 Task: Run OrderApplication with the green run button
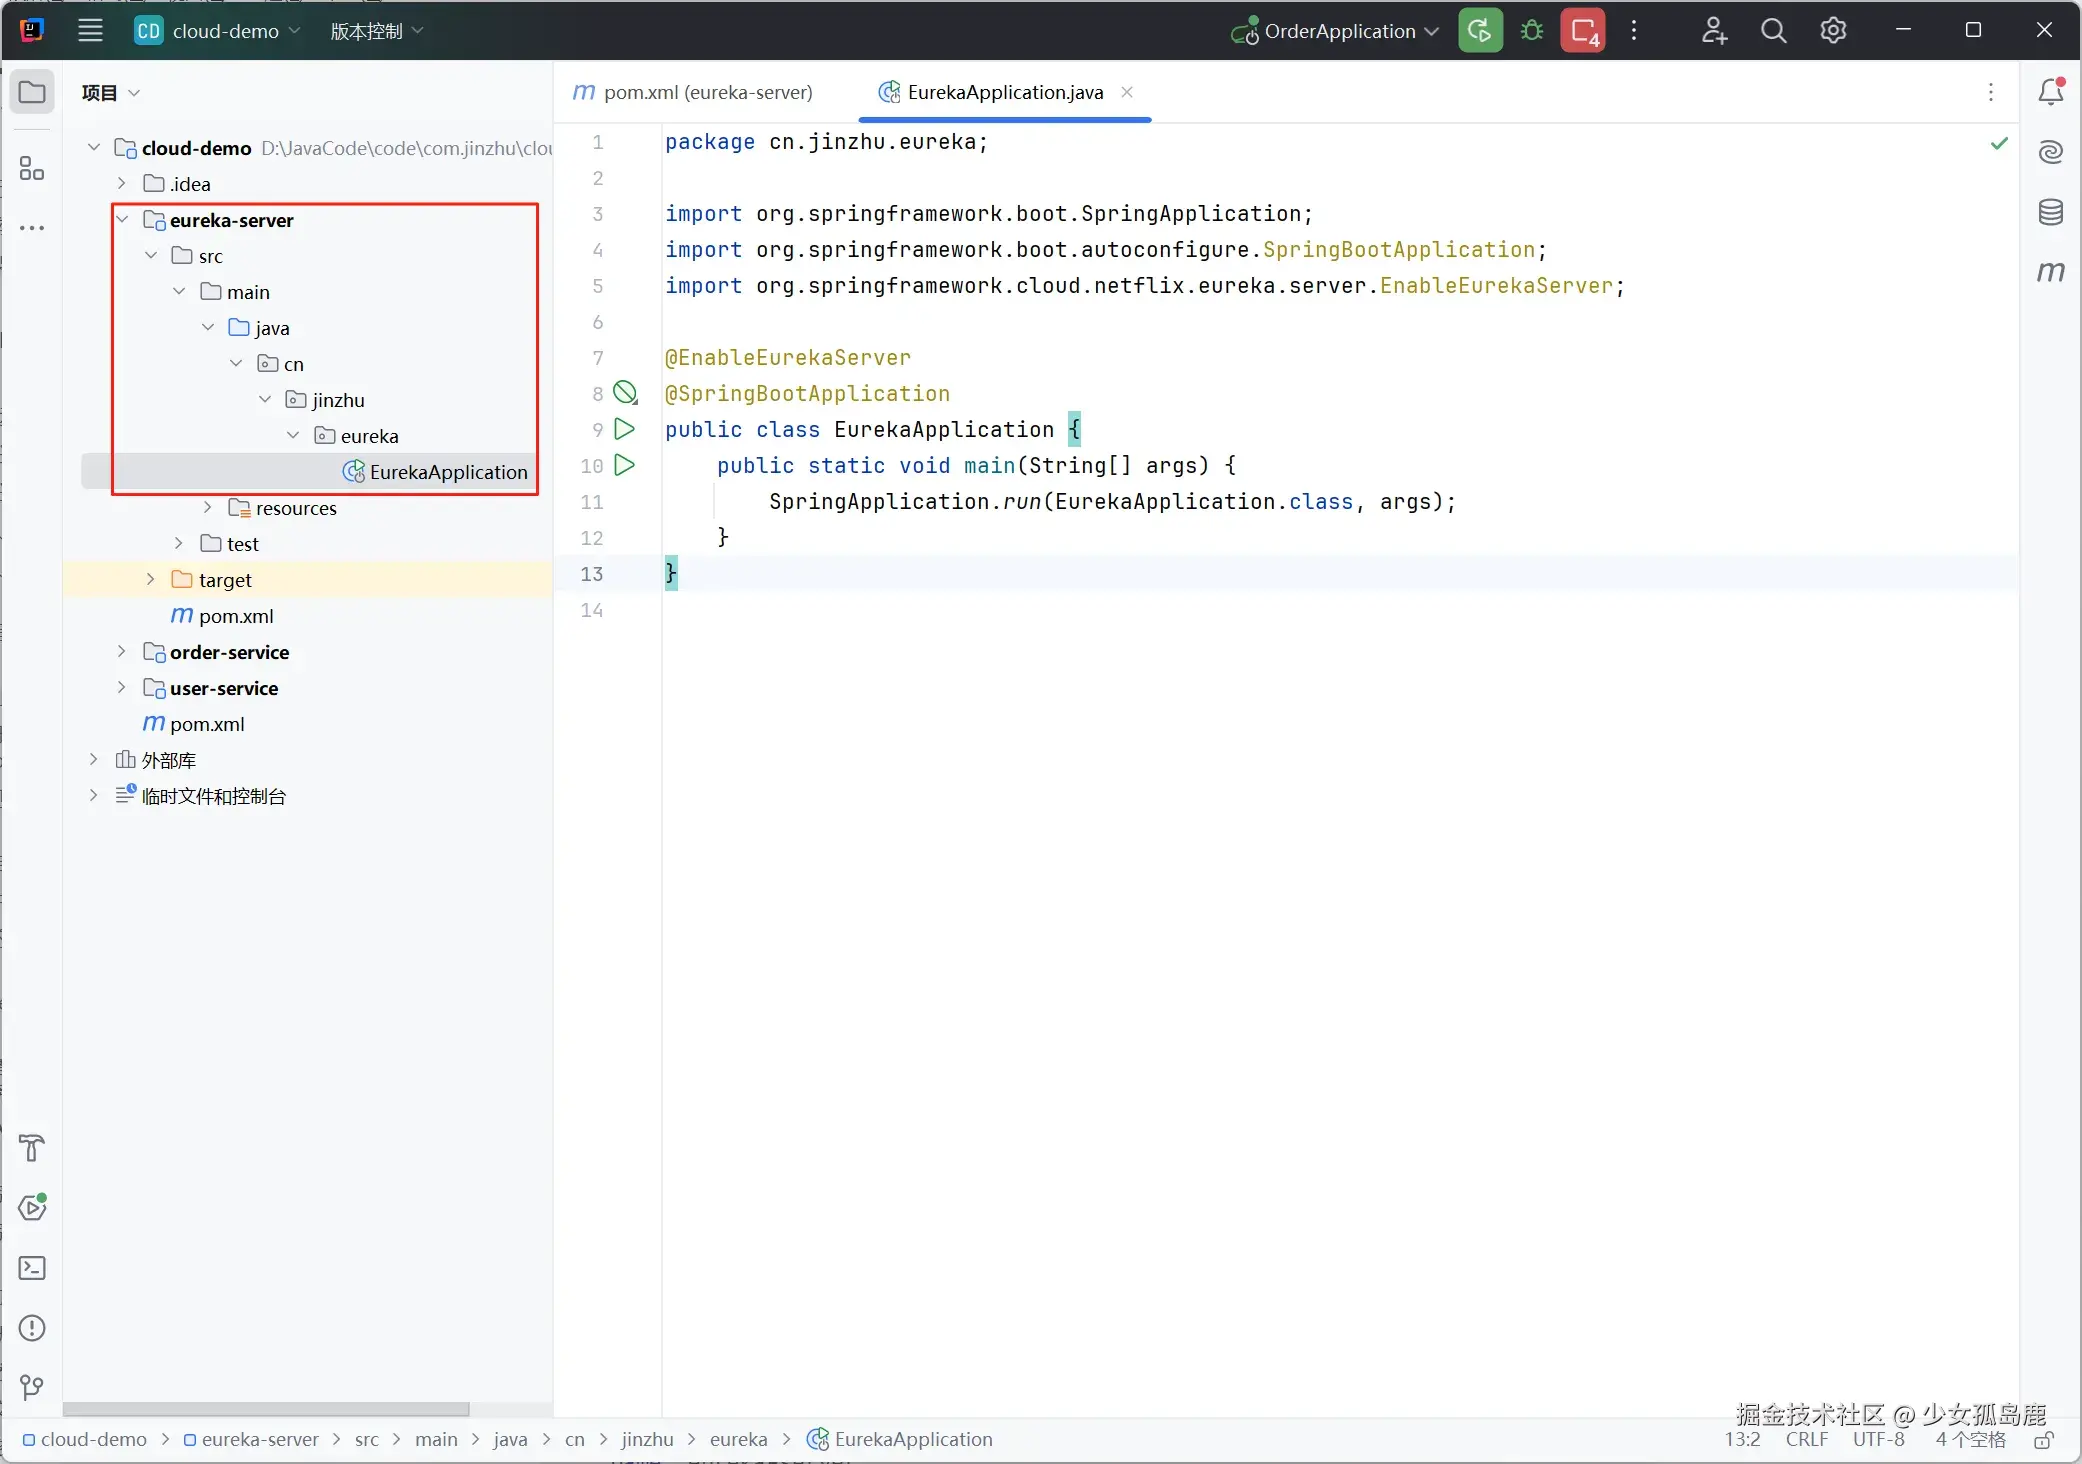1480,31
